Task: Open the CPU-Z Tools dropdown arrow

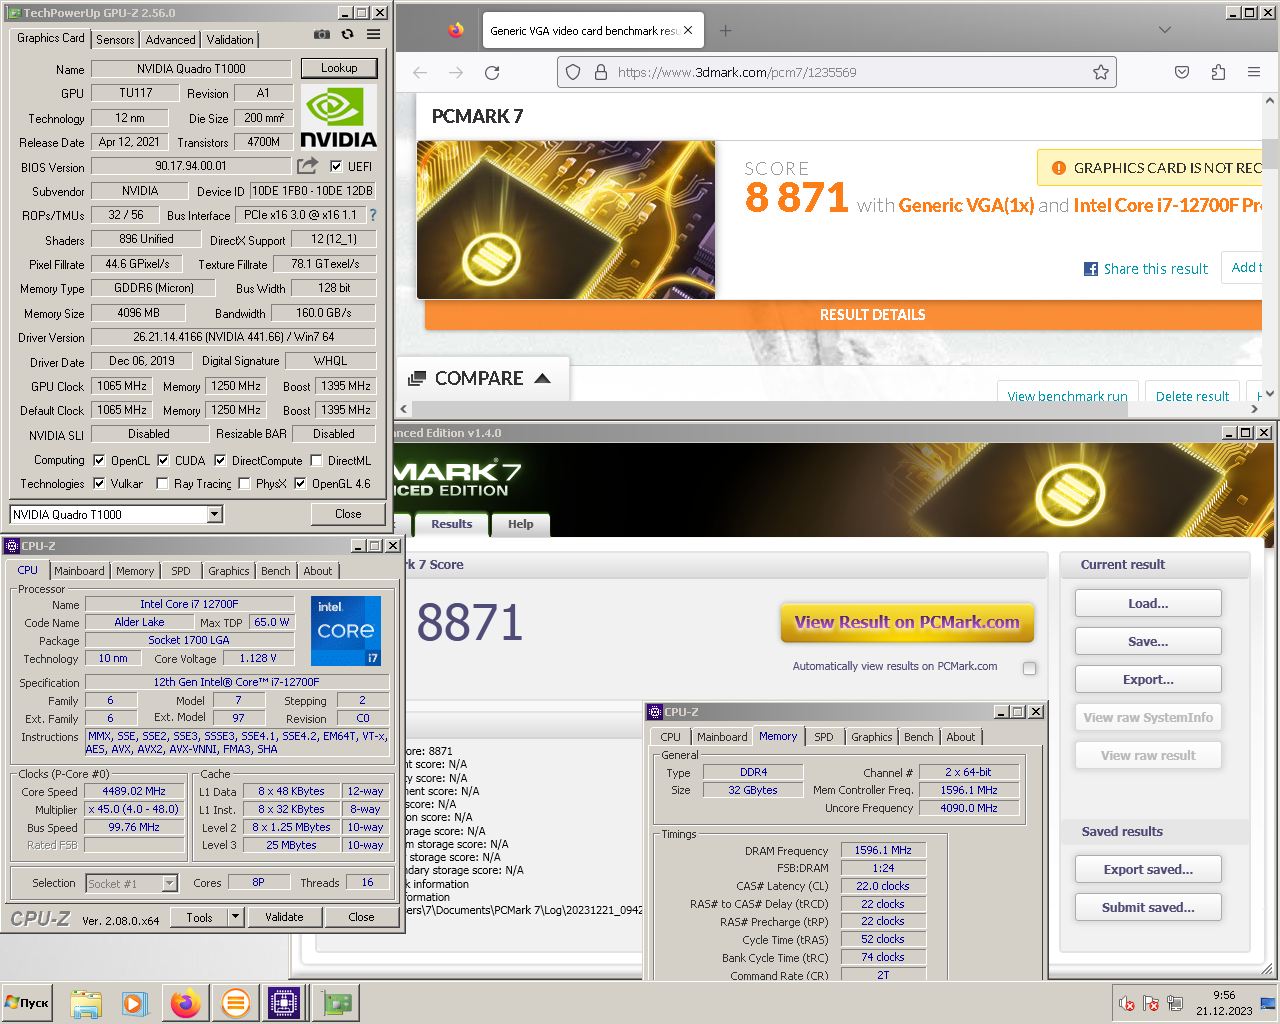Action: tap(235, 917)
